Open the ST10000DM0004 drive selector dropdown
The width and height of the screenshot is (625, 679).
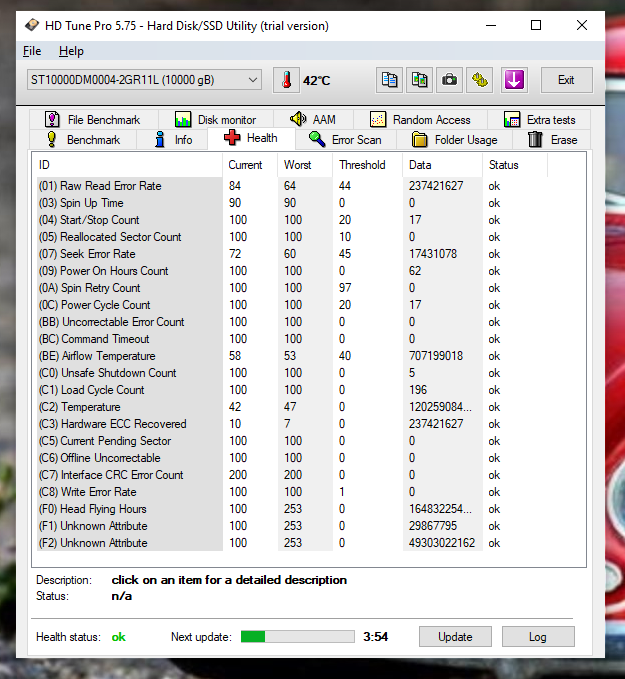[x=144, y=80]
